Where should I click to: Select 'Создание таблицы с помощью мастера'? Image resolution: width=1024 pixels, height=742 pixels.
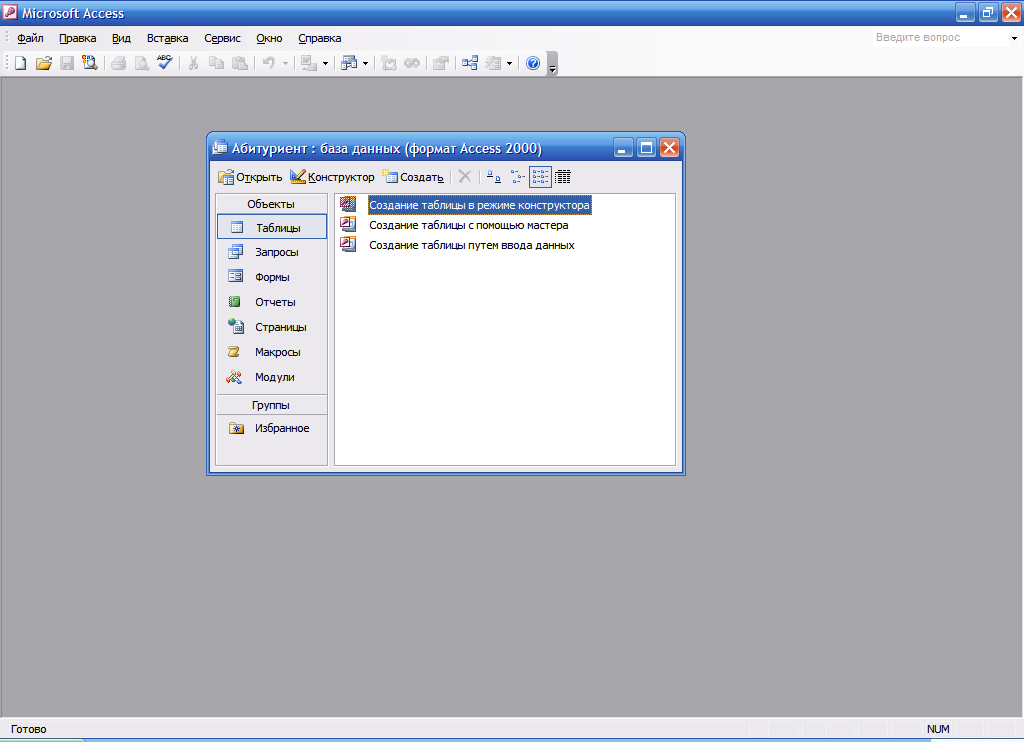468,225
